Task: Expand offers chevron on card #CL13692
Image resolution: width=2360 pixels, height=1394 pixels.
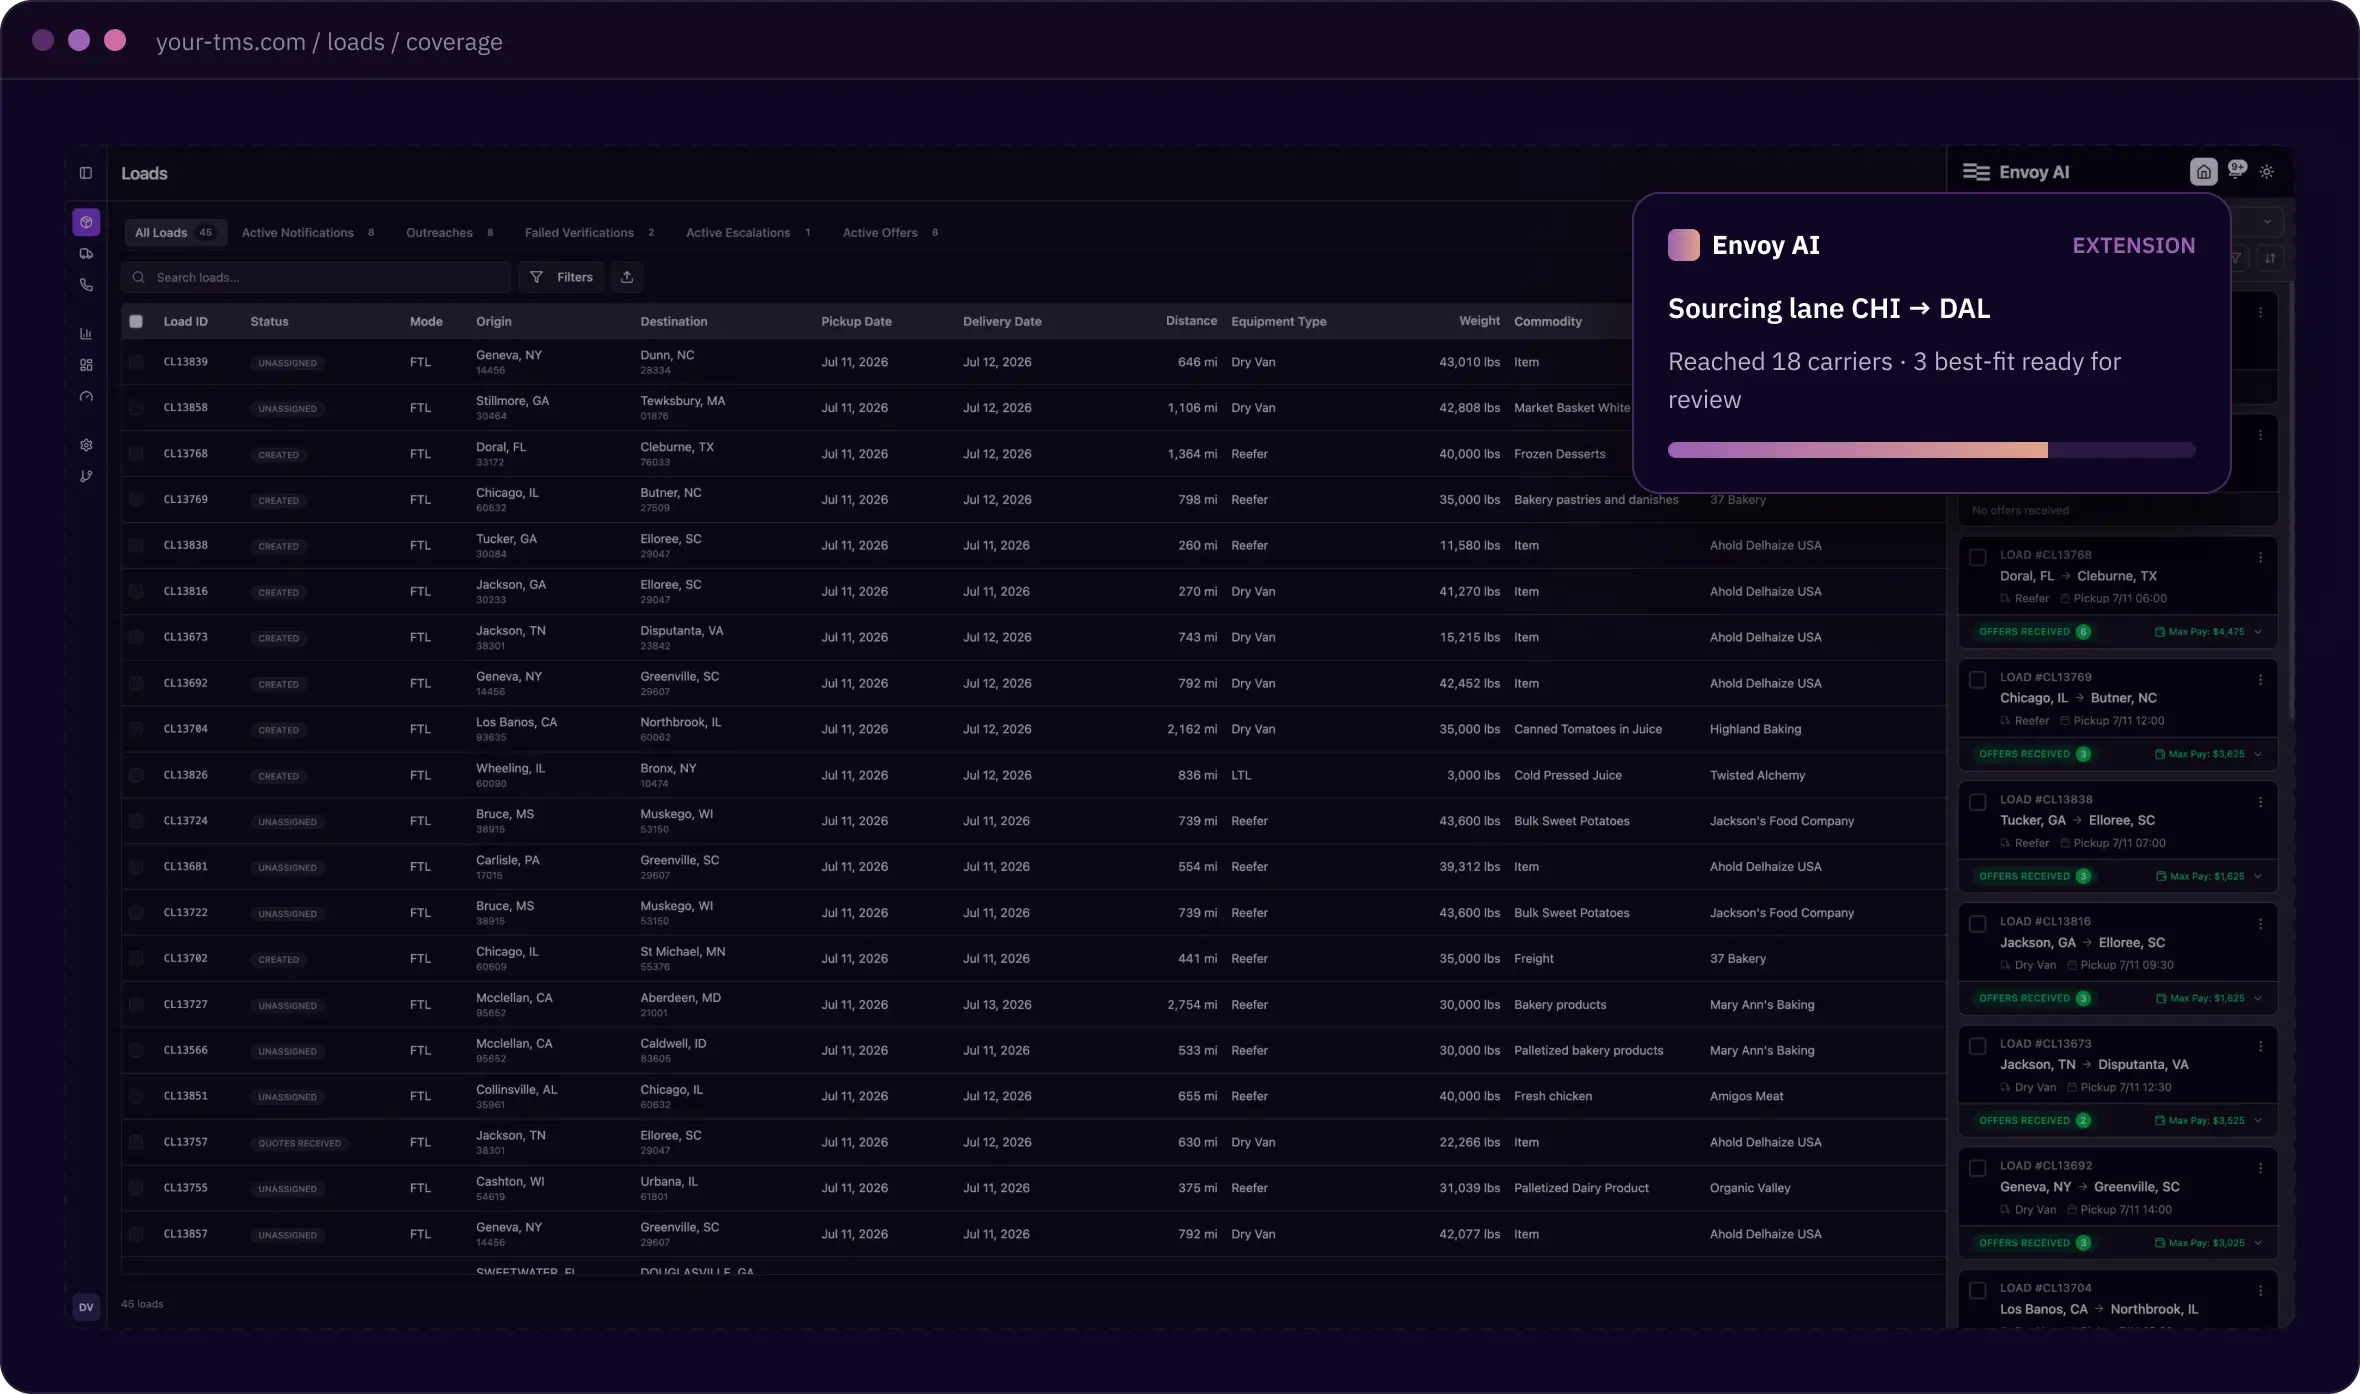Action: click(x=2258, y=1243)
